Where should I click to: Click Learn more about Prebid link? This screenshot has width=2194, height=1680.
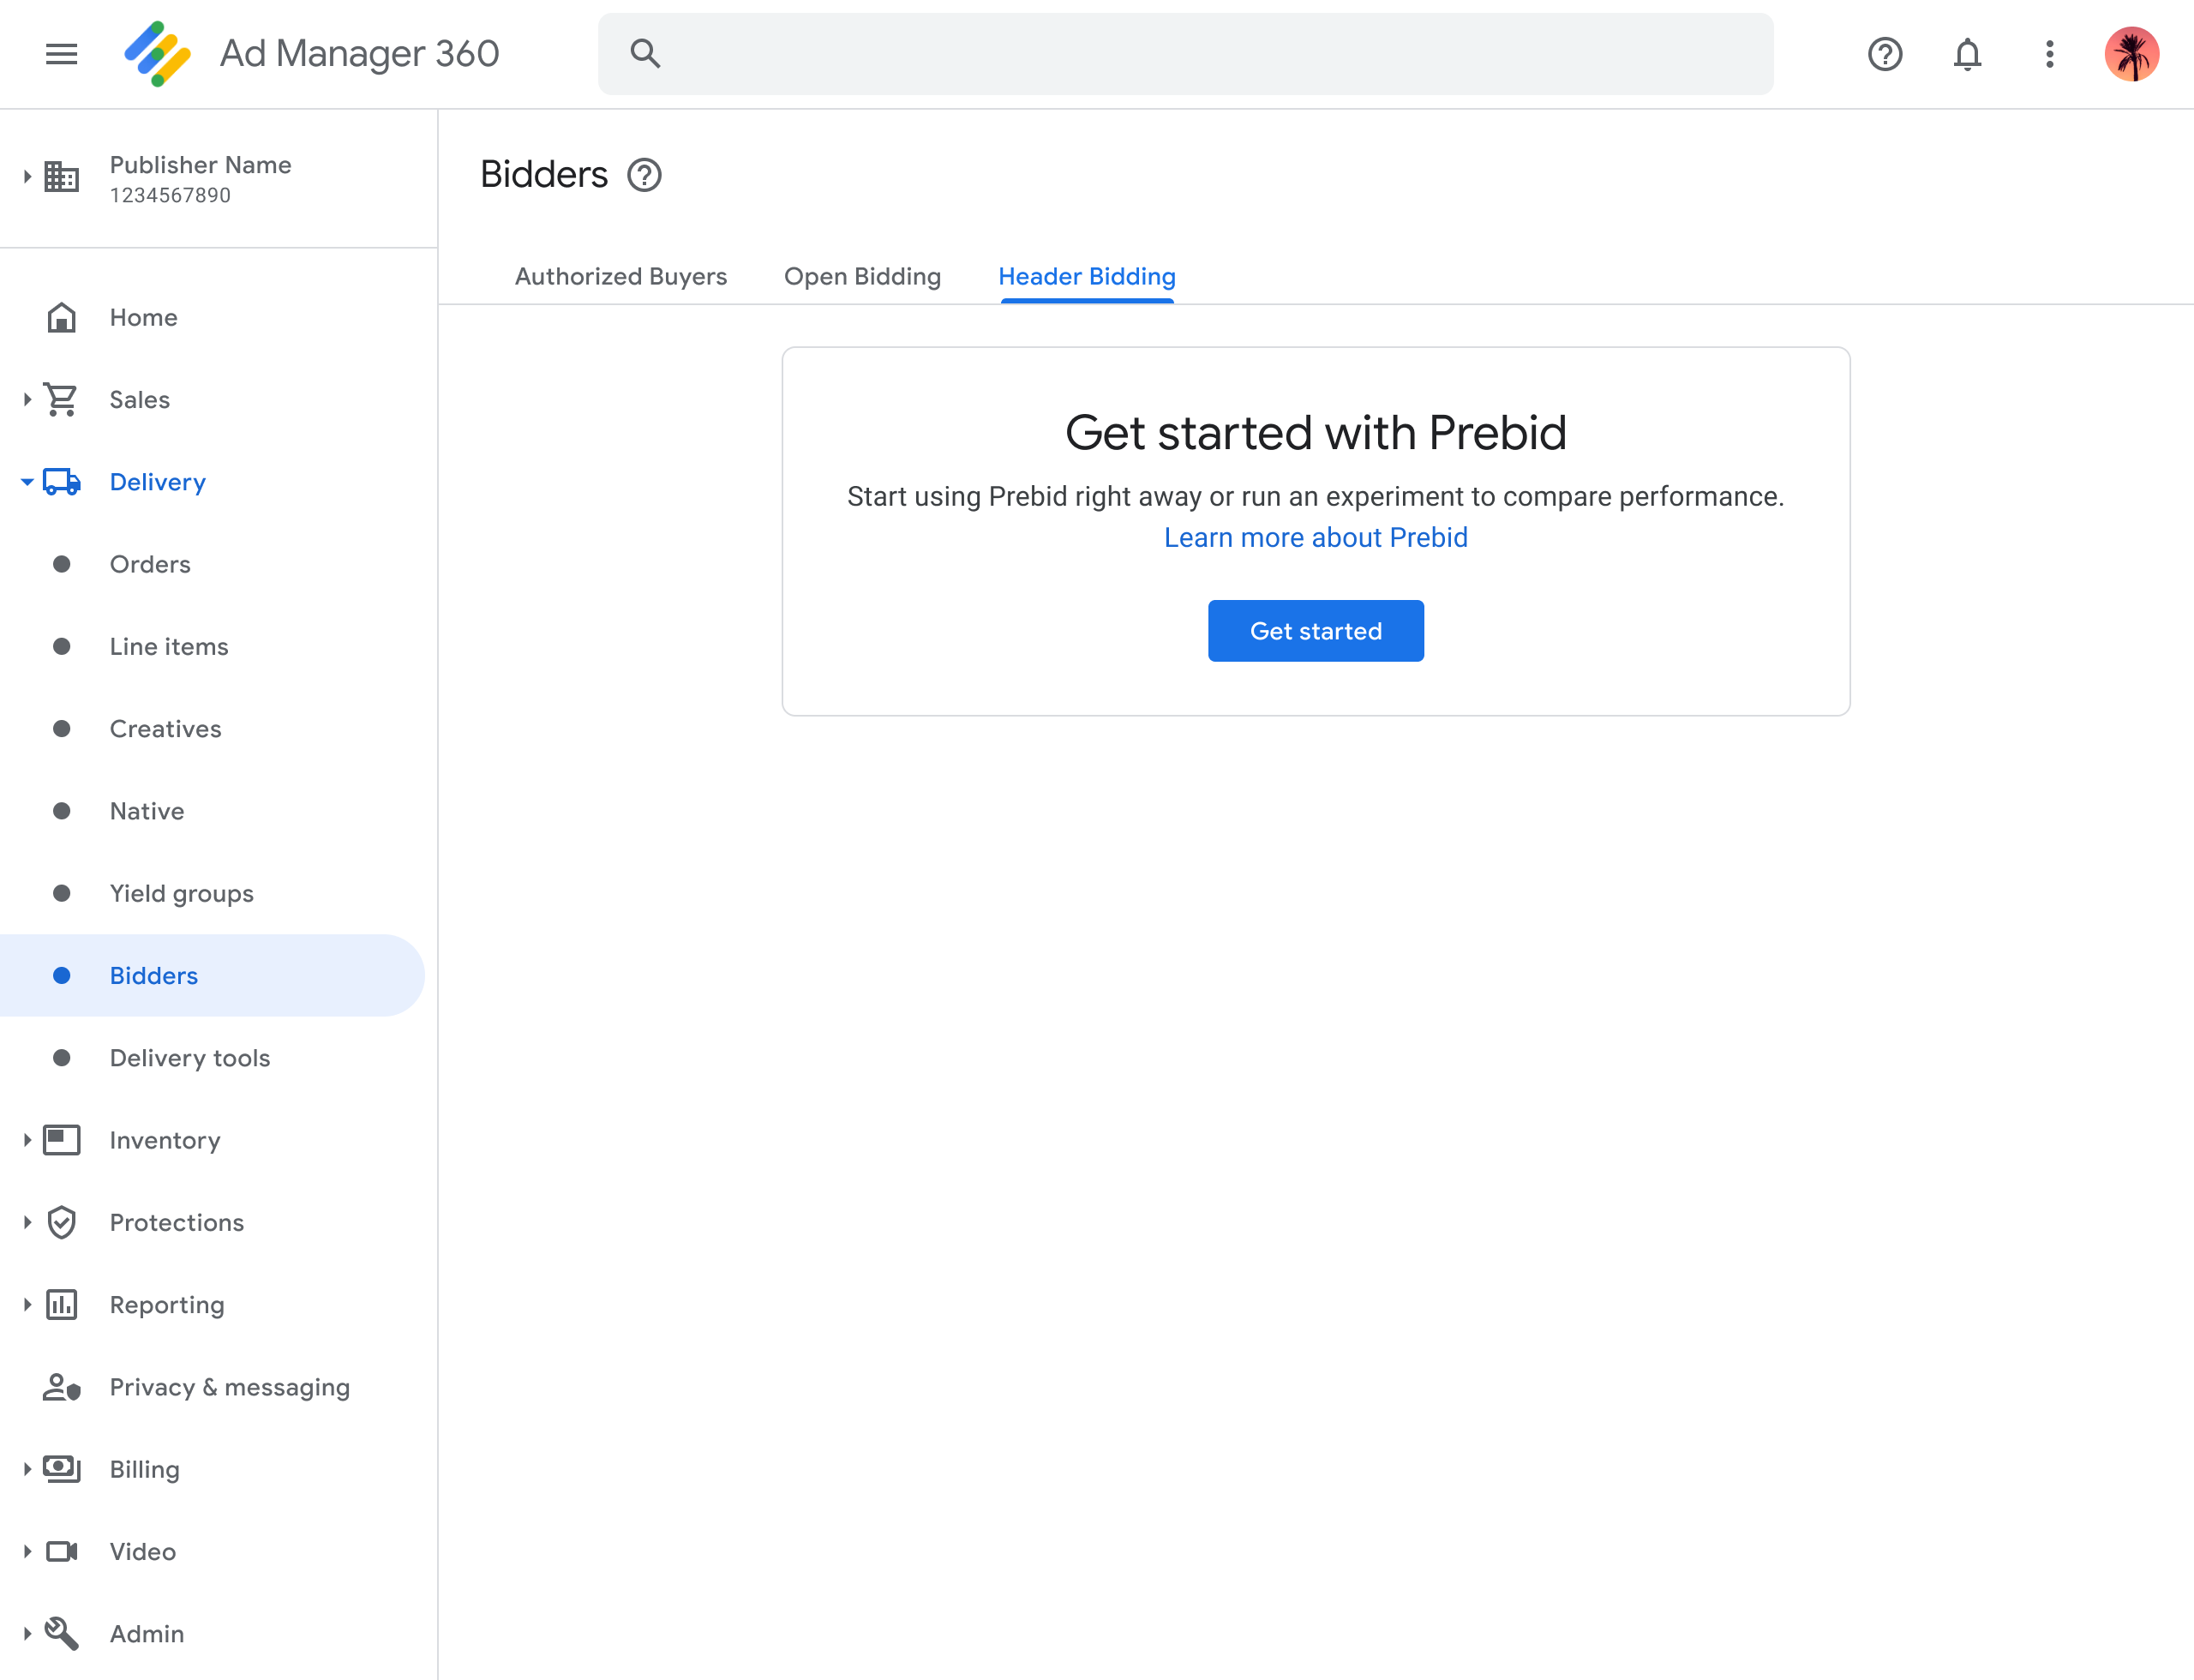[1316, 537]
